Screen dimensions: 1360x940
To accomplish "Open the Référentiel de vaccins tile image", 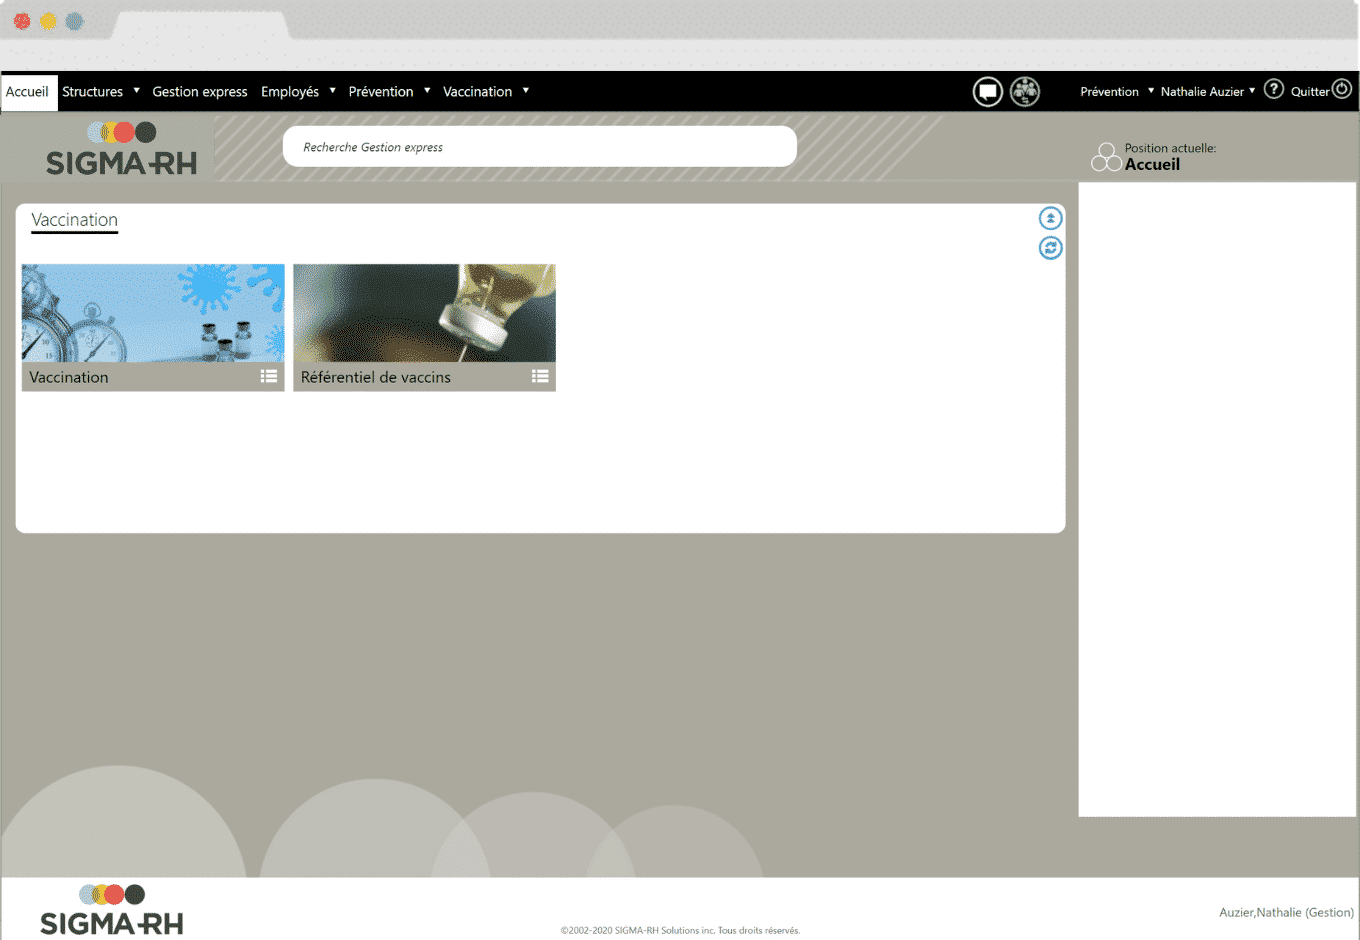I will tap(424, 313).
